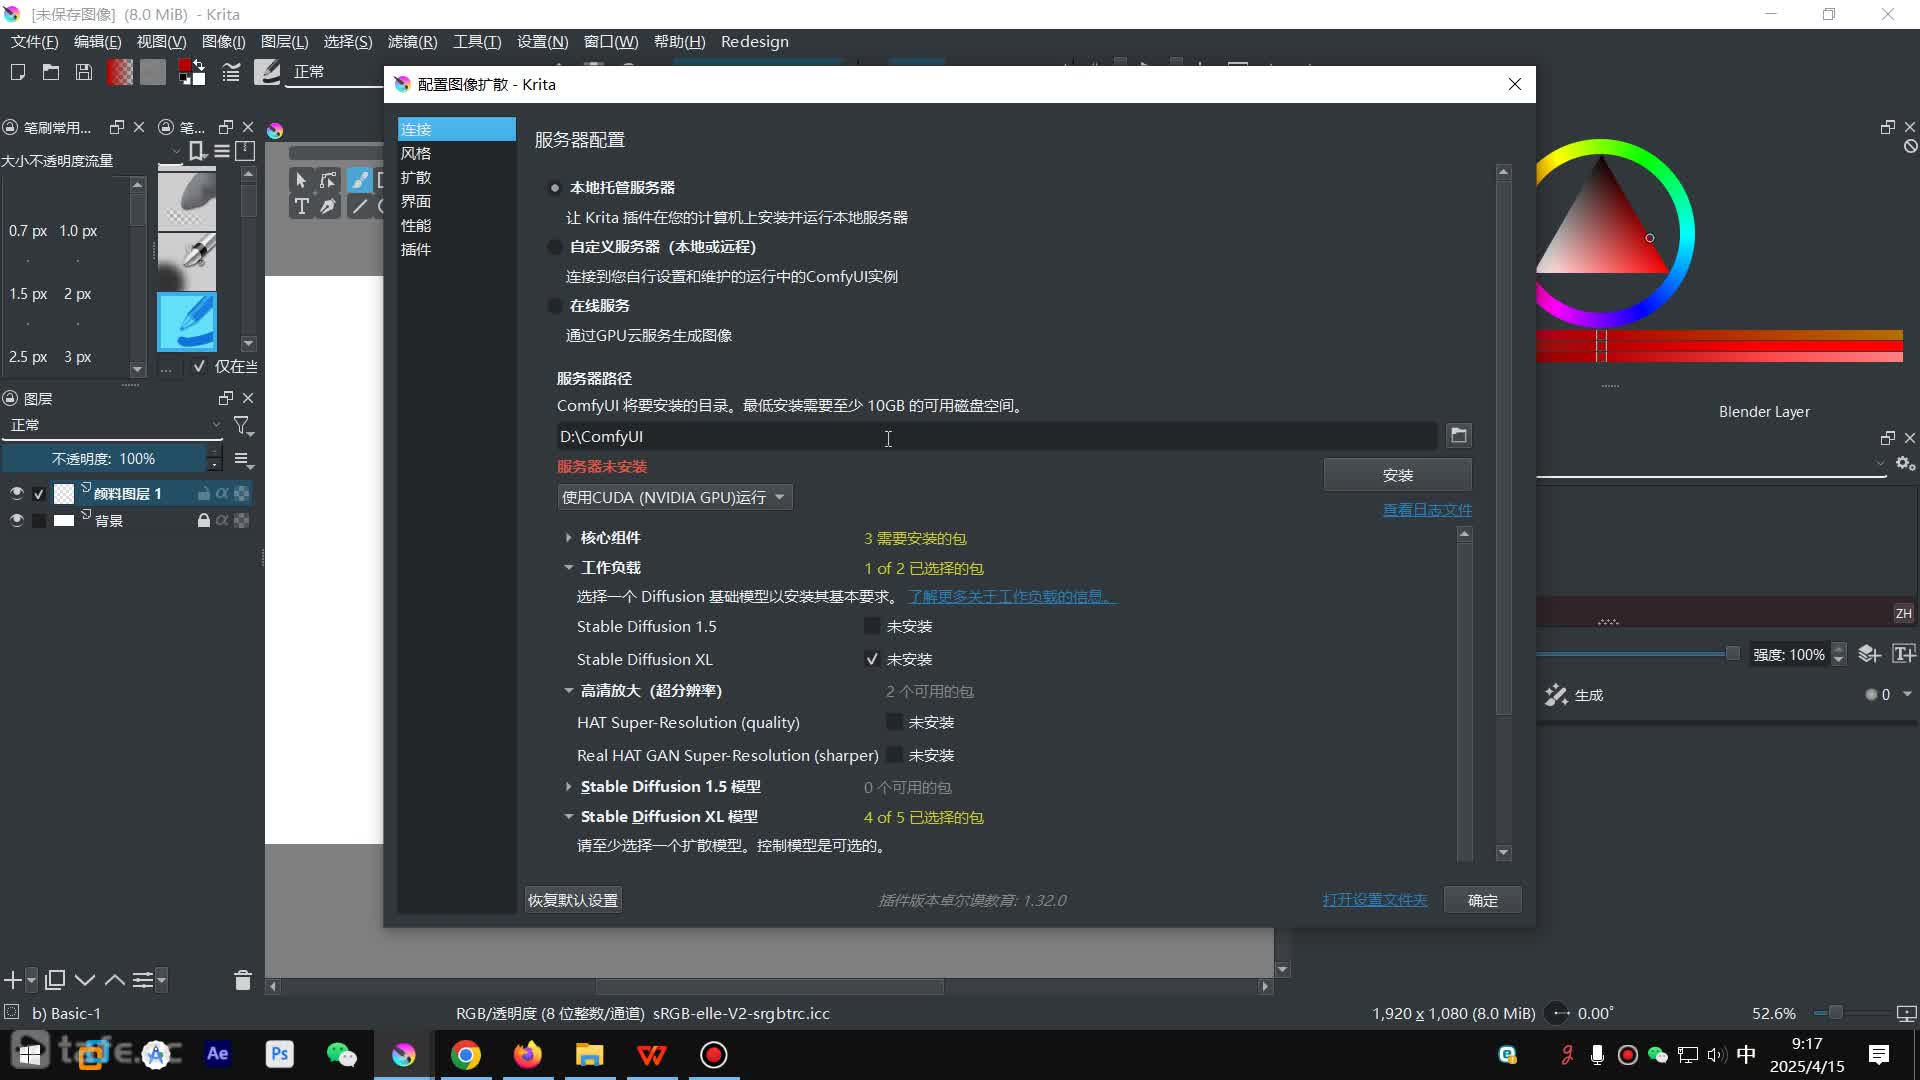Open the brush preset chooser icon
The height and width of the screenshot is (1080, 1920).
click(x=267, y=72)
